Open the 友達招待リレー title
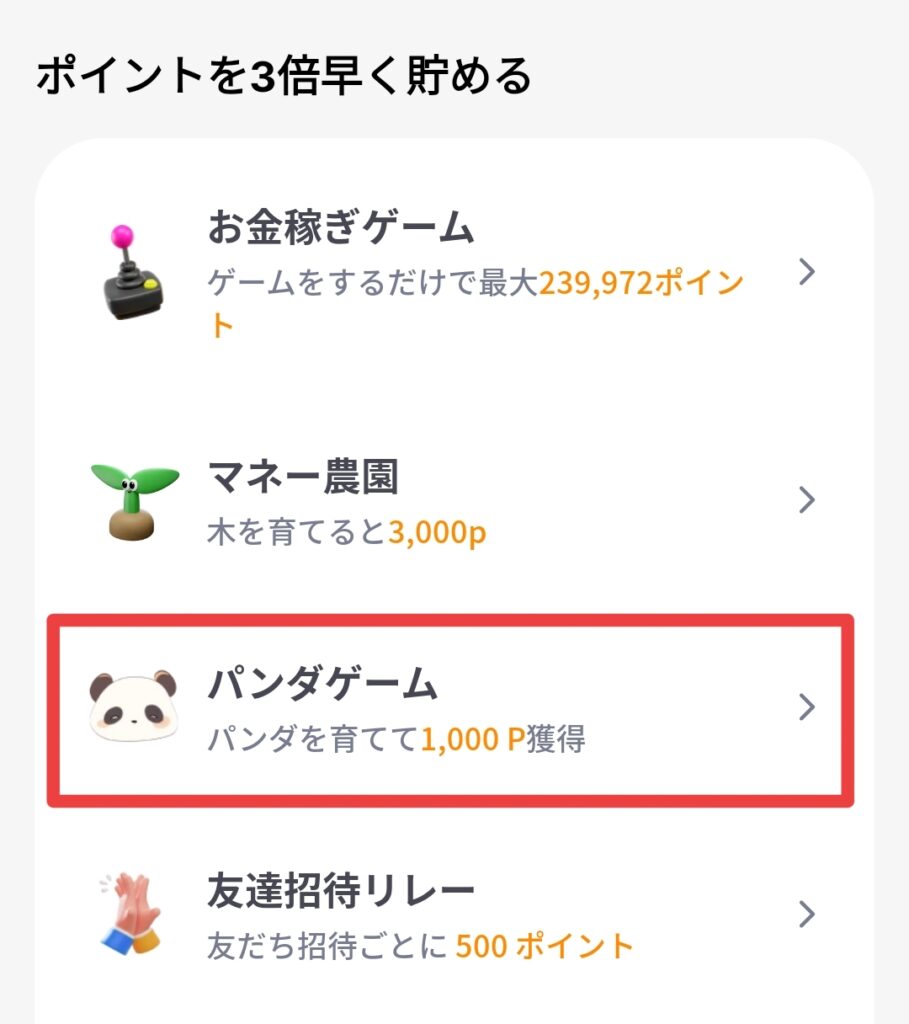The image size is (909, 1024). [x=340, y=889]
